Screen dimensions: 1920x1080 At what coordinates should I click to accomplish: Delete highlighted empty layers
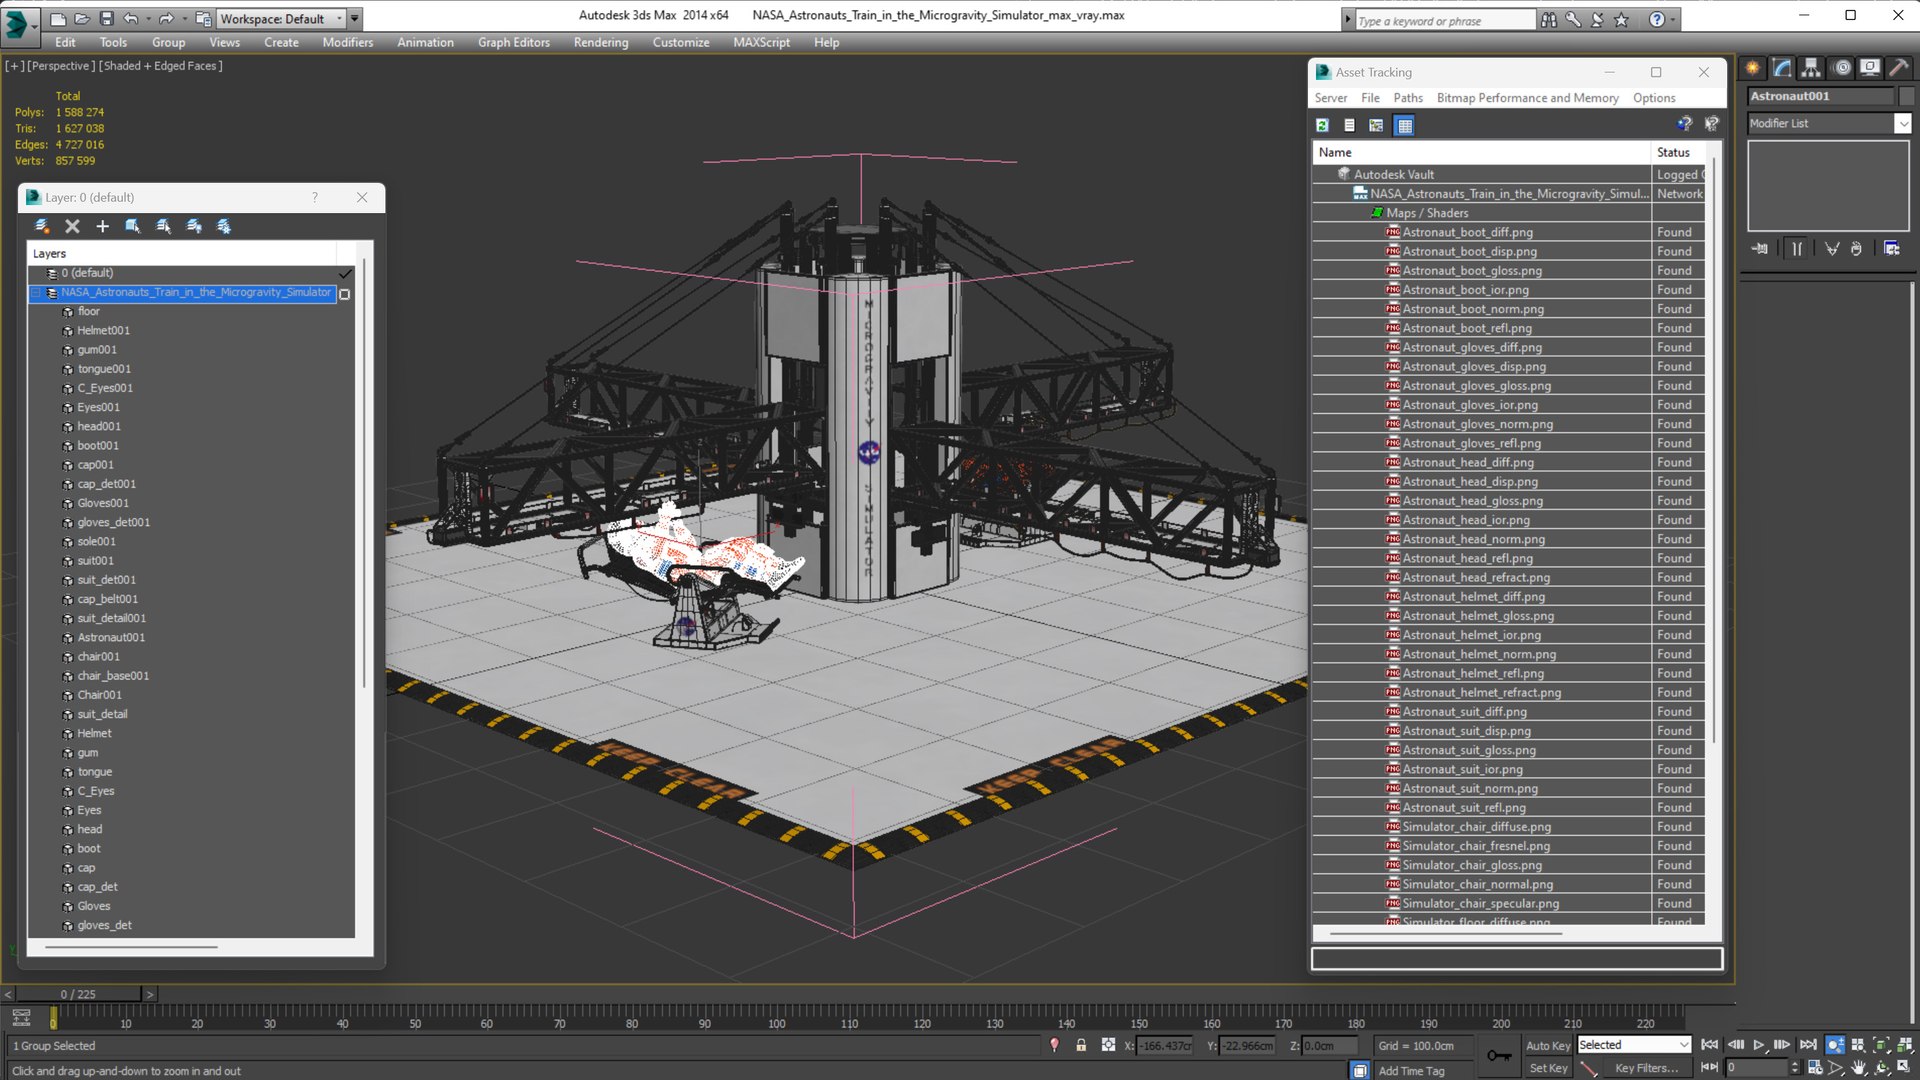click(x=72, y=226)
